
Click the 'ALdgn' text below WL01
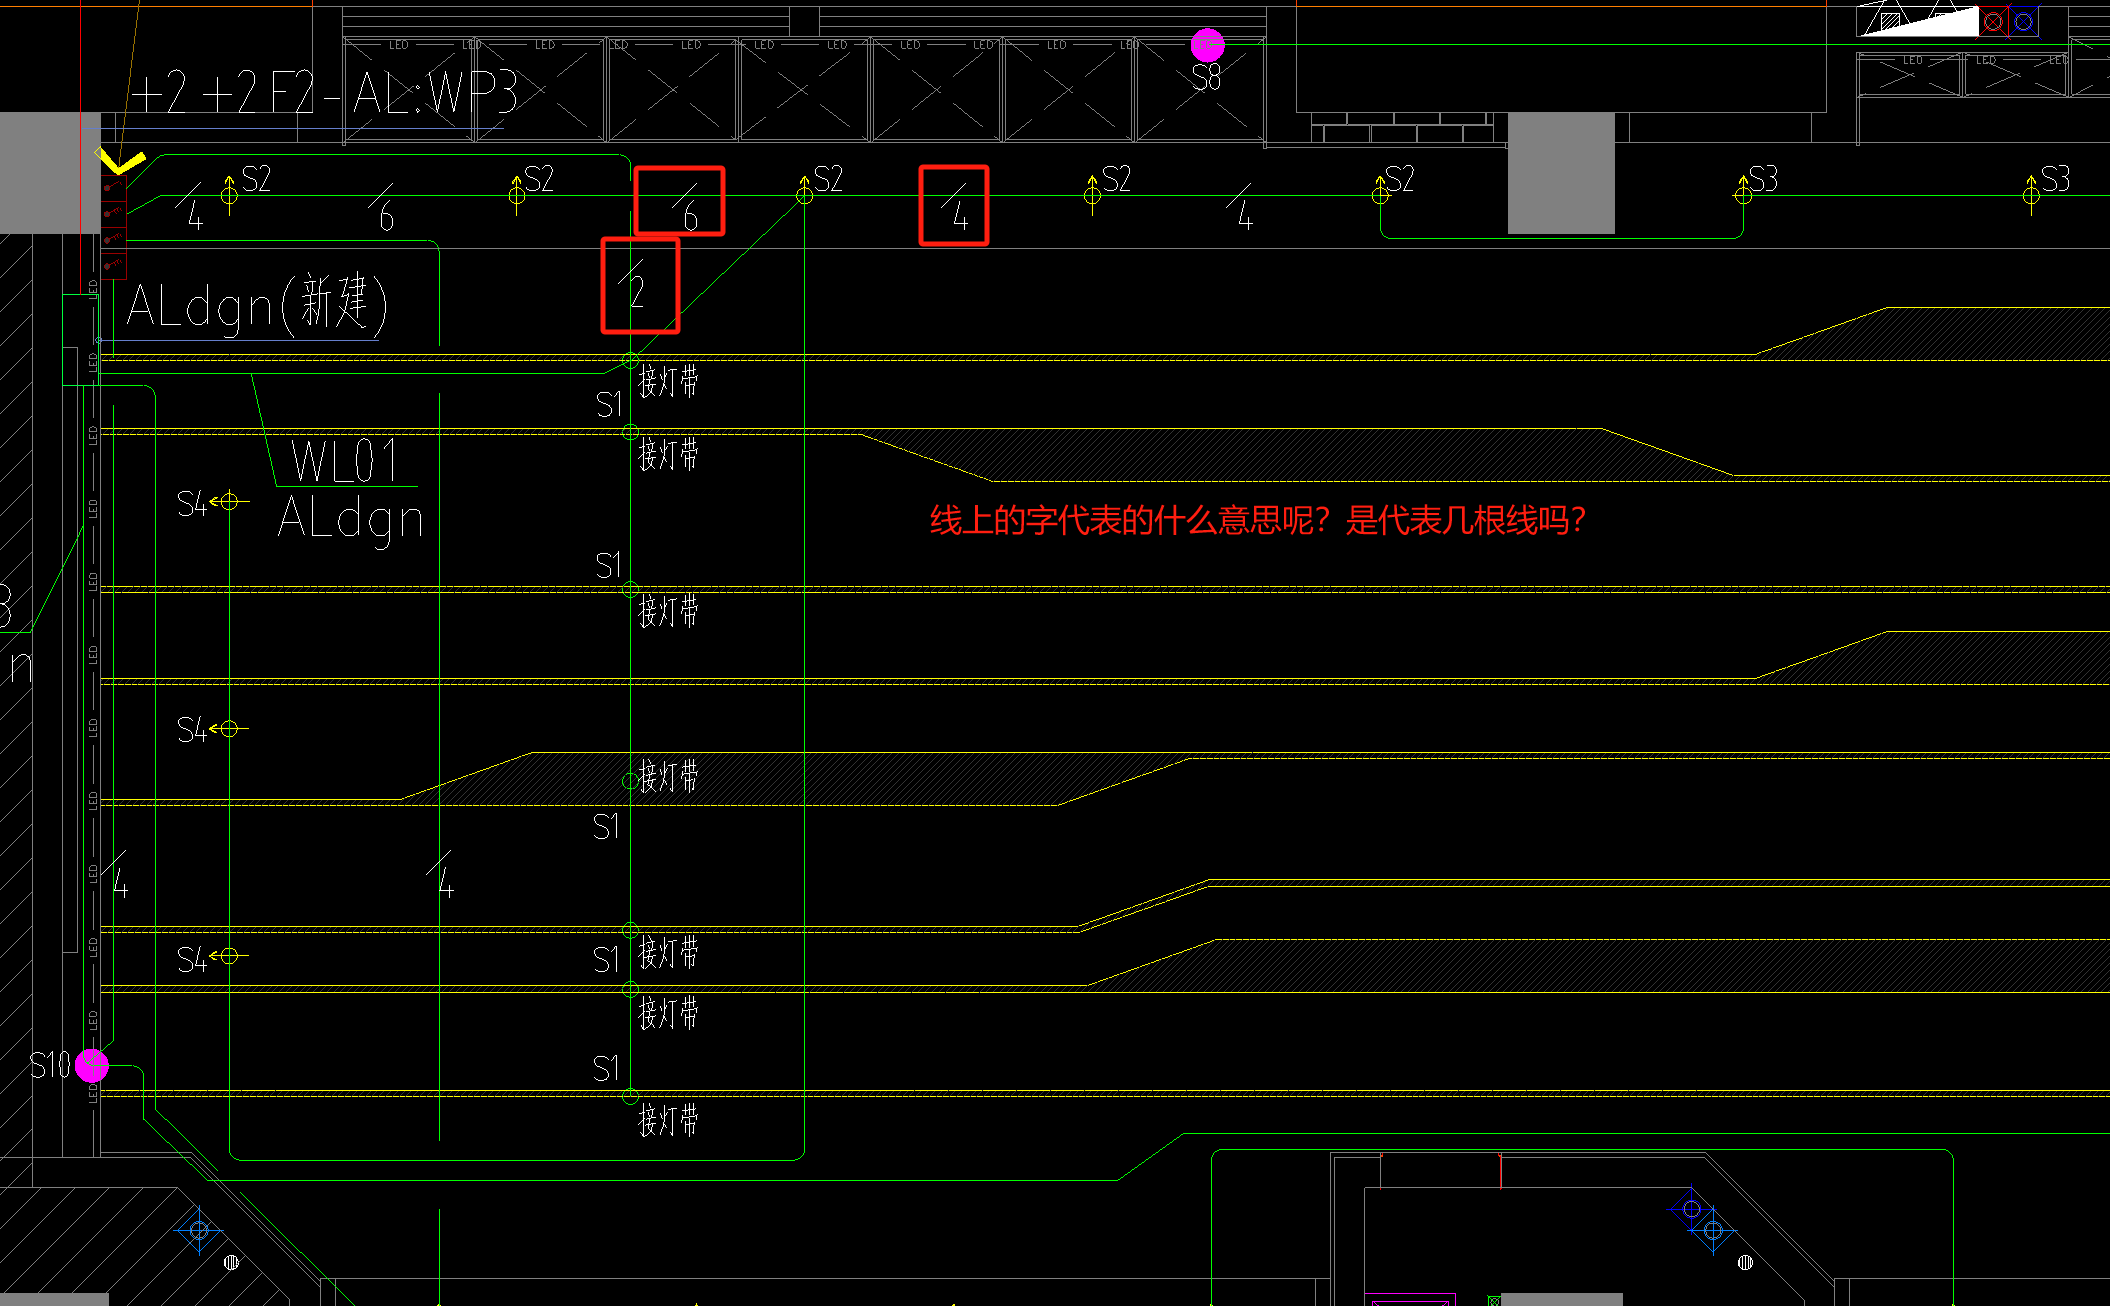point(351,521)
